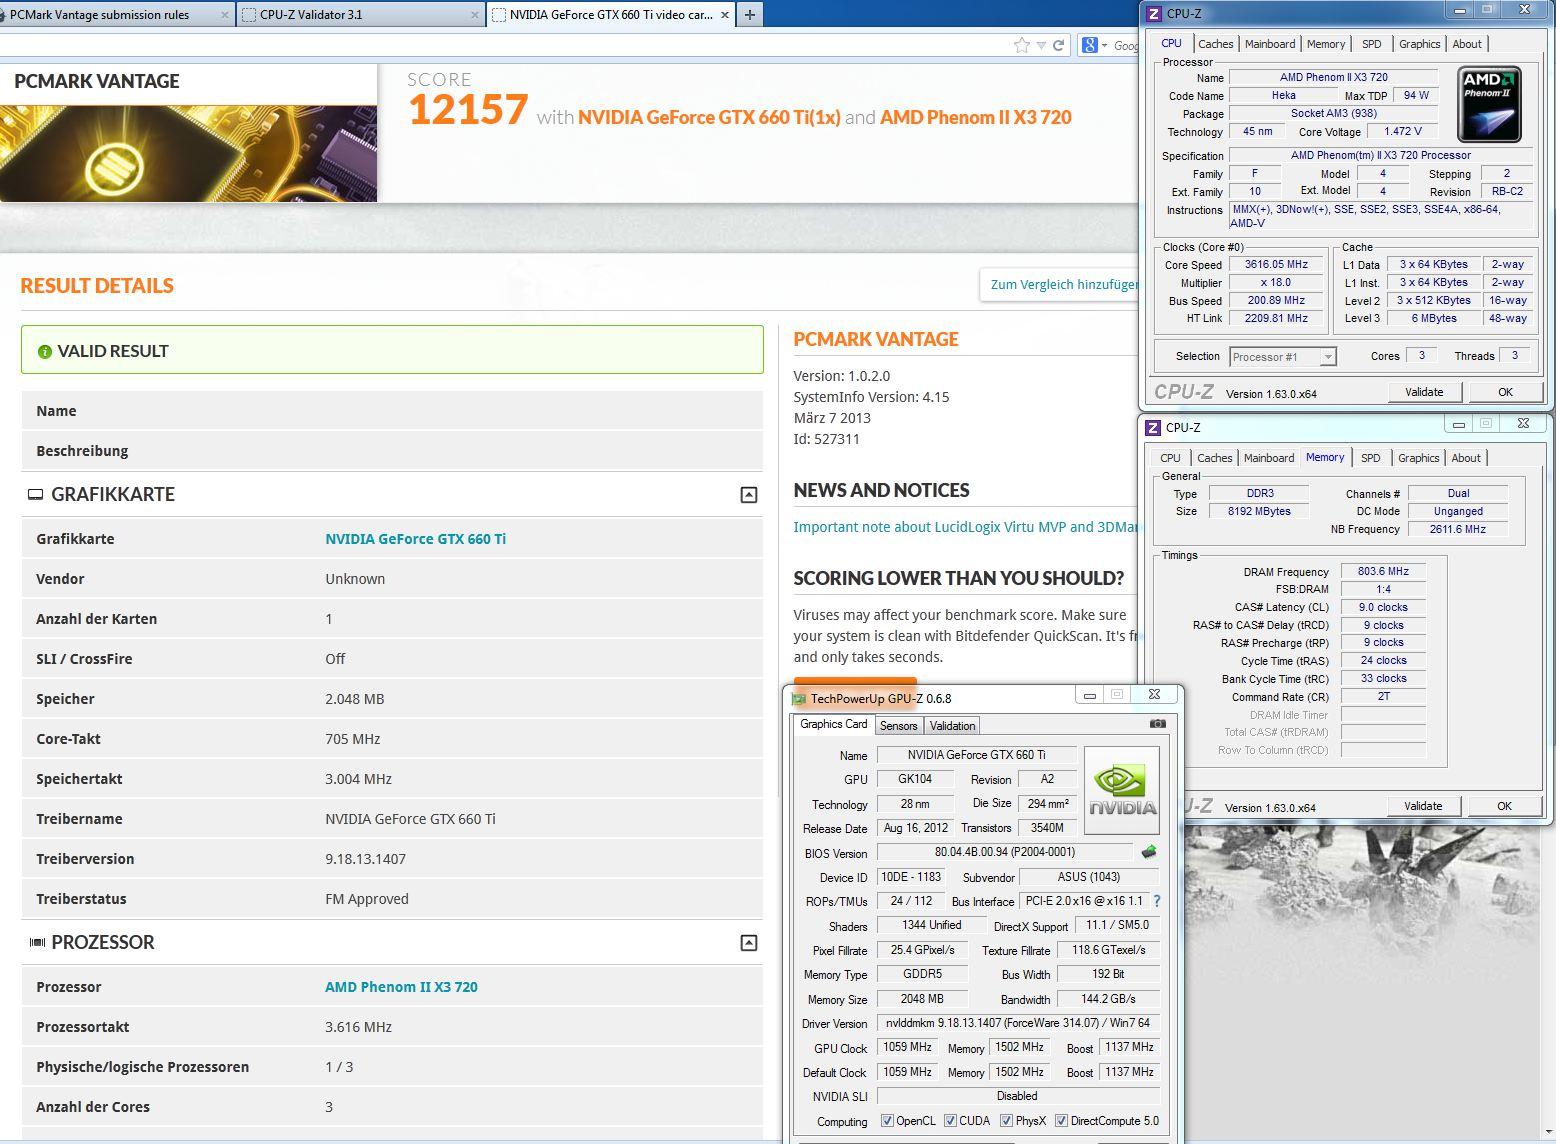Click the valid result info icon

[44, 352]
